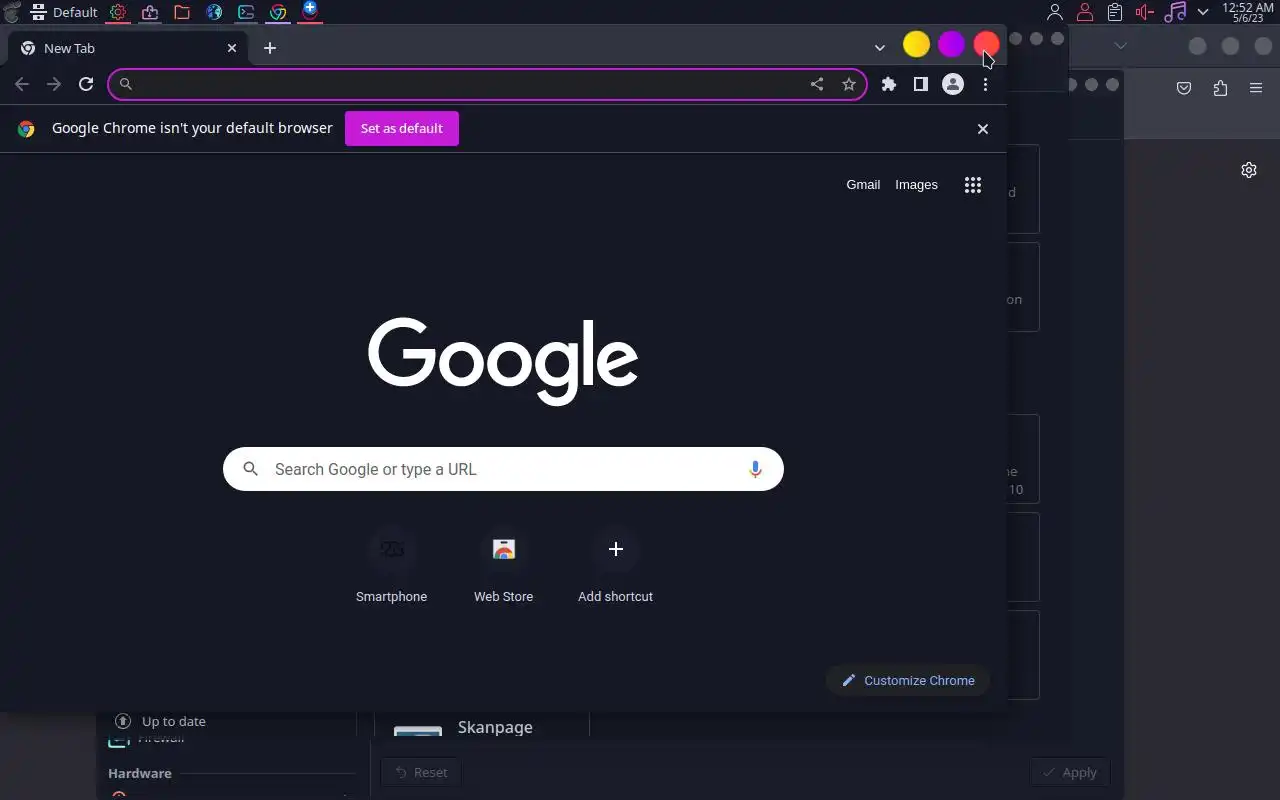Viewport: 1280px width, 800px height.
Task: Open the Web Store shortcut
Action: point(504,566)
